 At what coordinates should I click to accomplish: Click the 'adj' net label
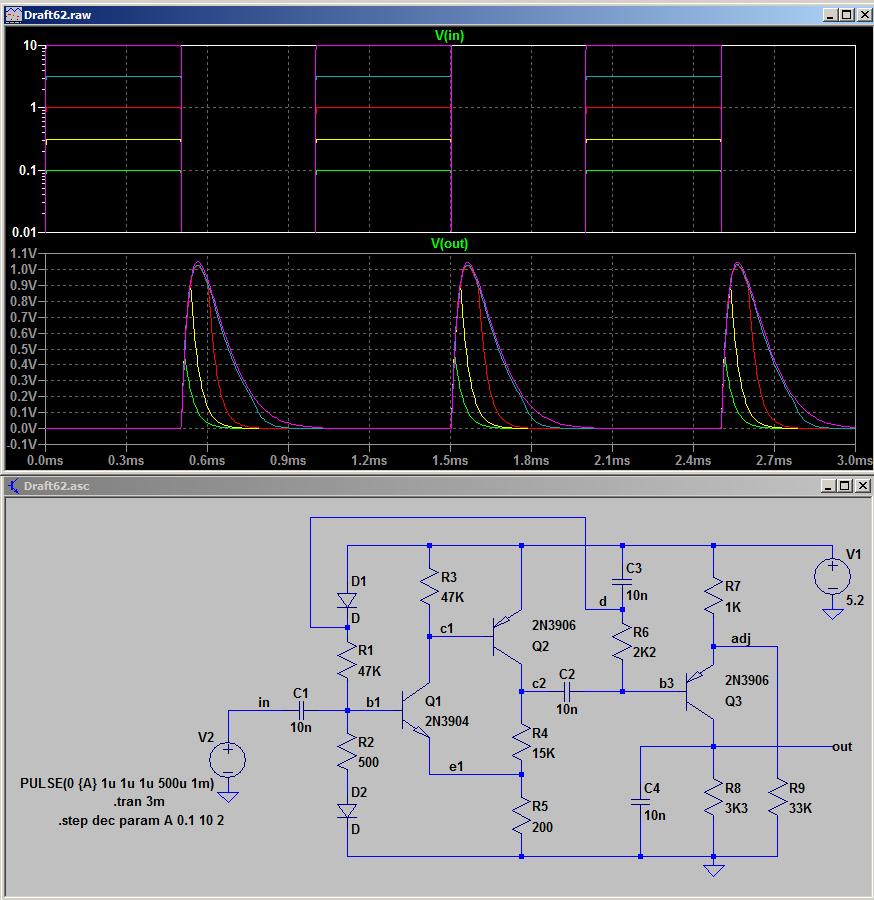point(741,638)
